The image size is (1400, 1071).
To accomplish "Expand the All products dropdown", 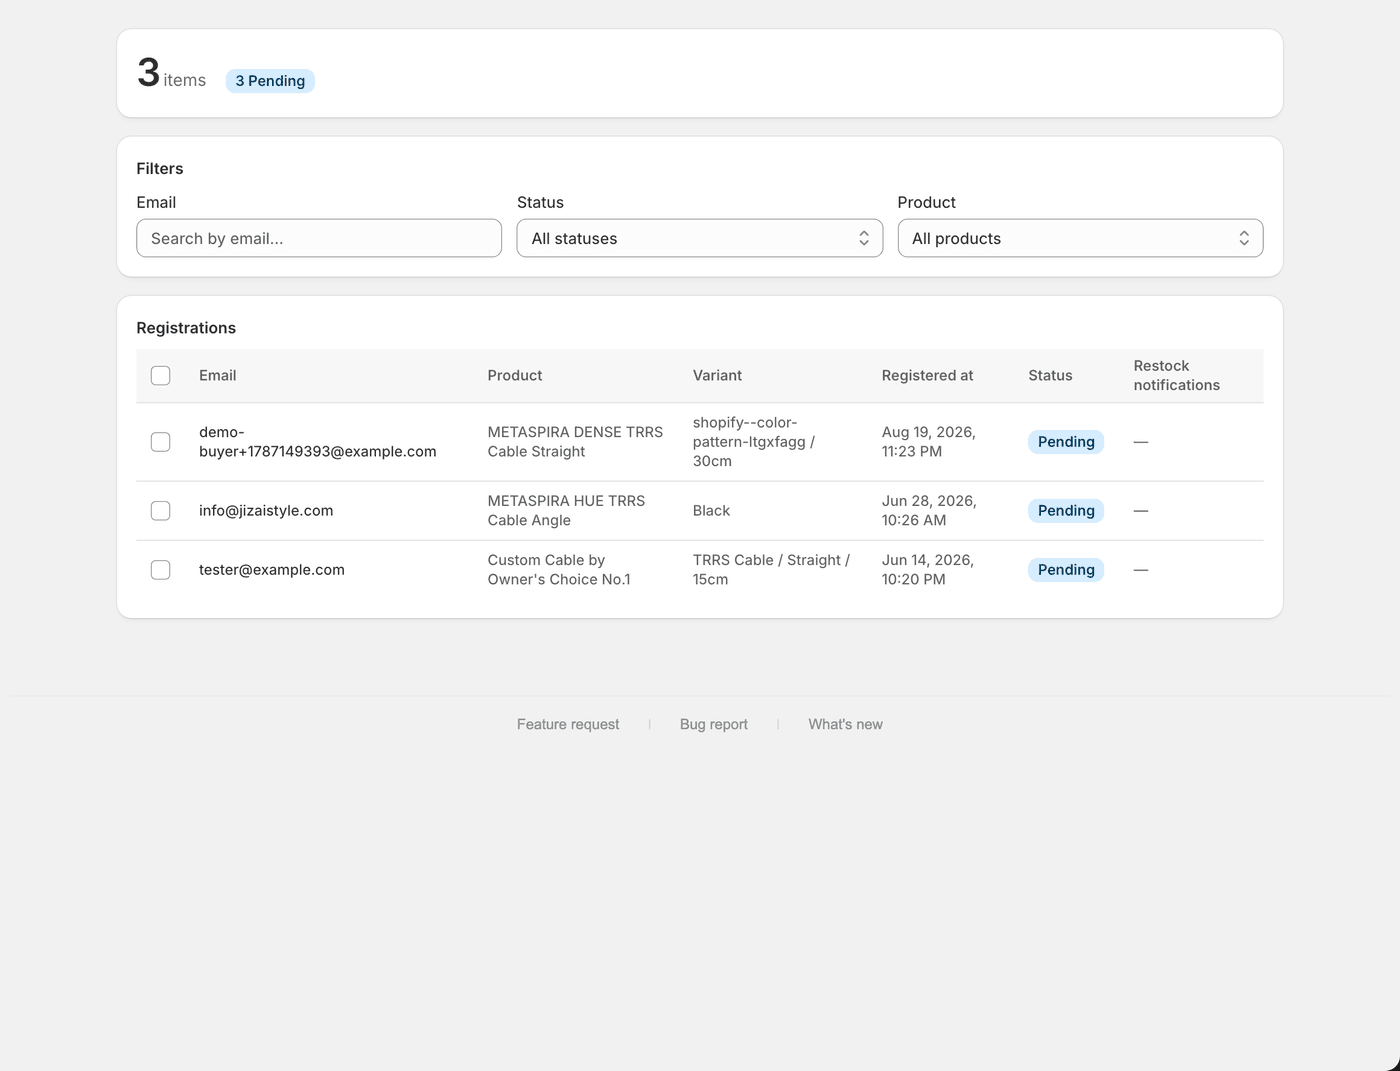I will click(x=1080, y=238).
